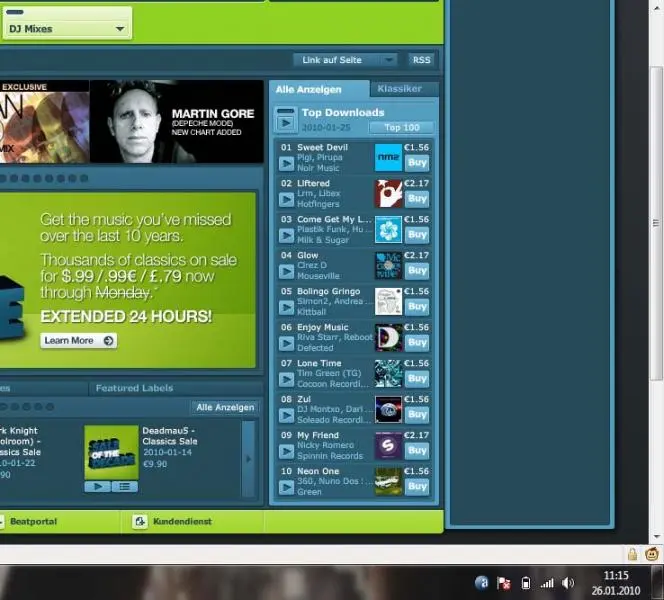The height and width of the screenshot is (600, 664).
Task: Click the volume speaker tray icon
Action: pyautogui.click(x=568, y=583)
